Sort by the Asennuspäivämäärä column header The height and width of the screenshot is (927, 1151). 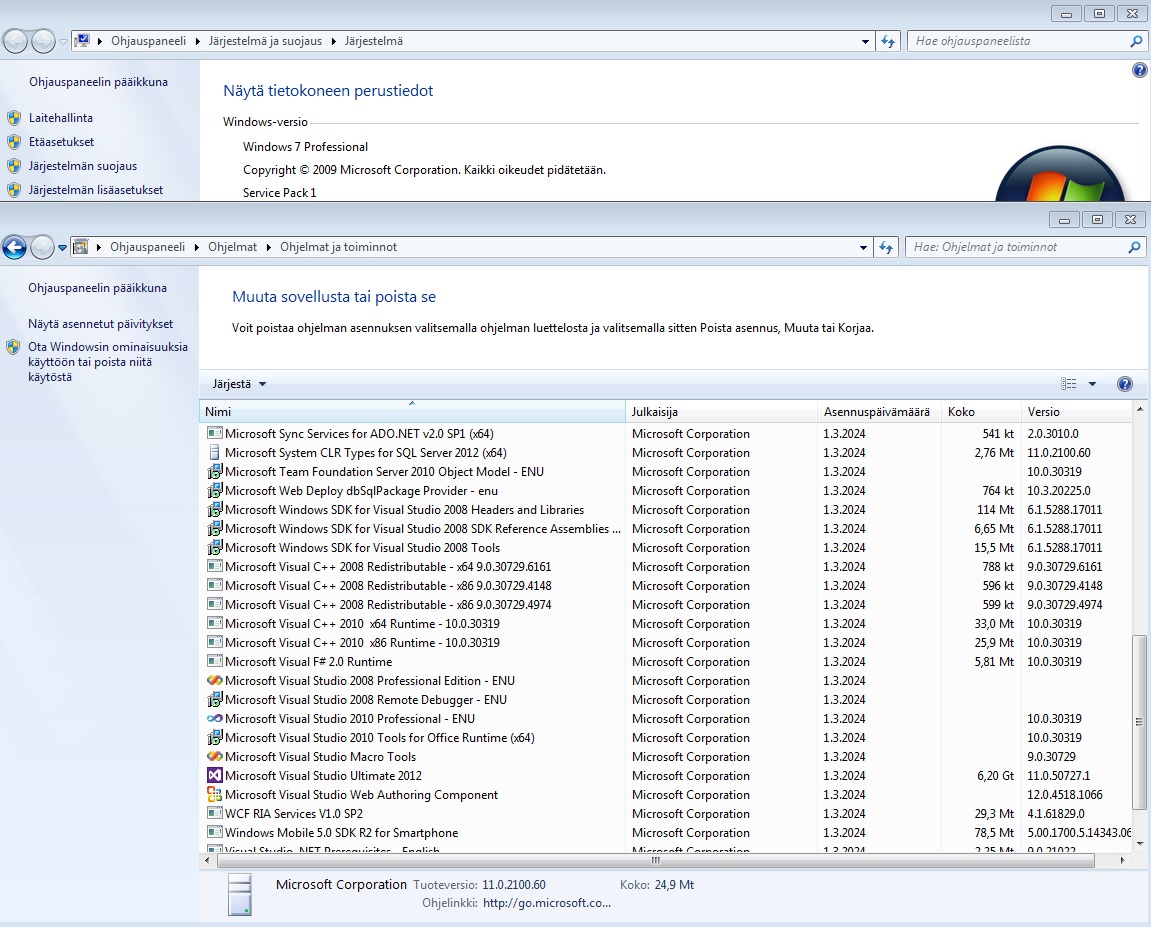click(x=876, y=412)
